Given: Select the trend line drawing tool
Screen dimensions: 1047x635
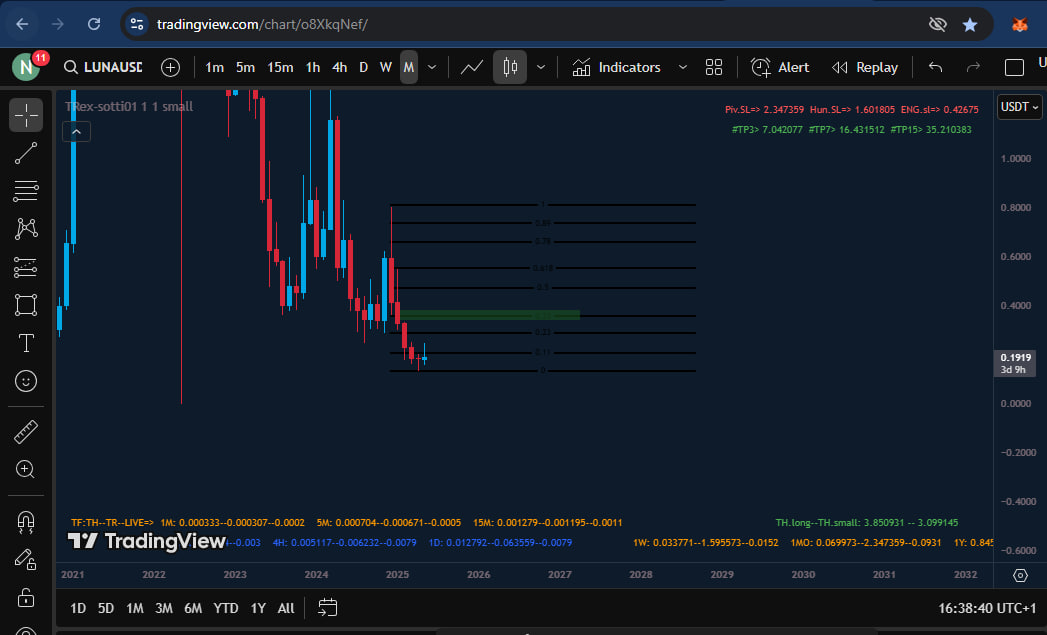Looking at the screenshot, I should click(x=26, y=153).
